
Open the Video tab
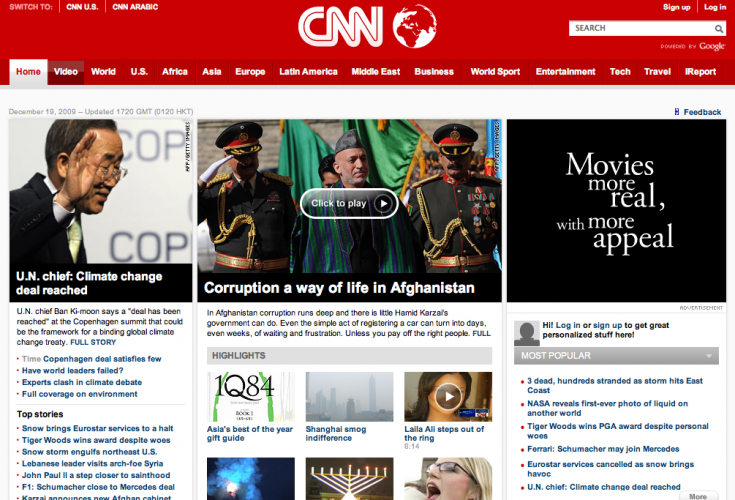click(66, 72)
